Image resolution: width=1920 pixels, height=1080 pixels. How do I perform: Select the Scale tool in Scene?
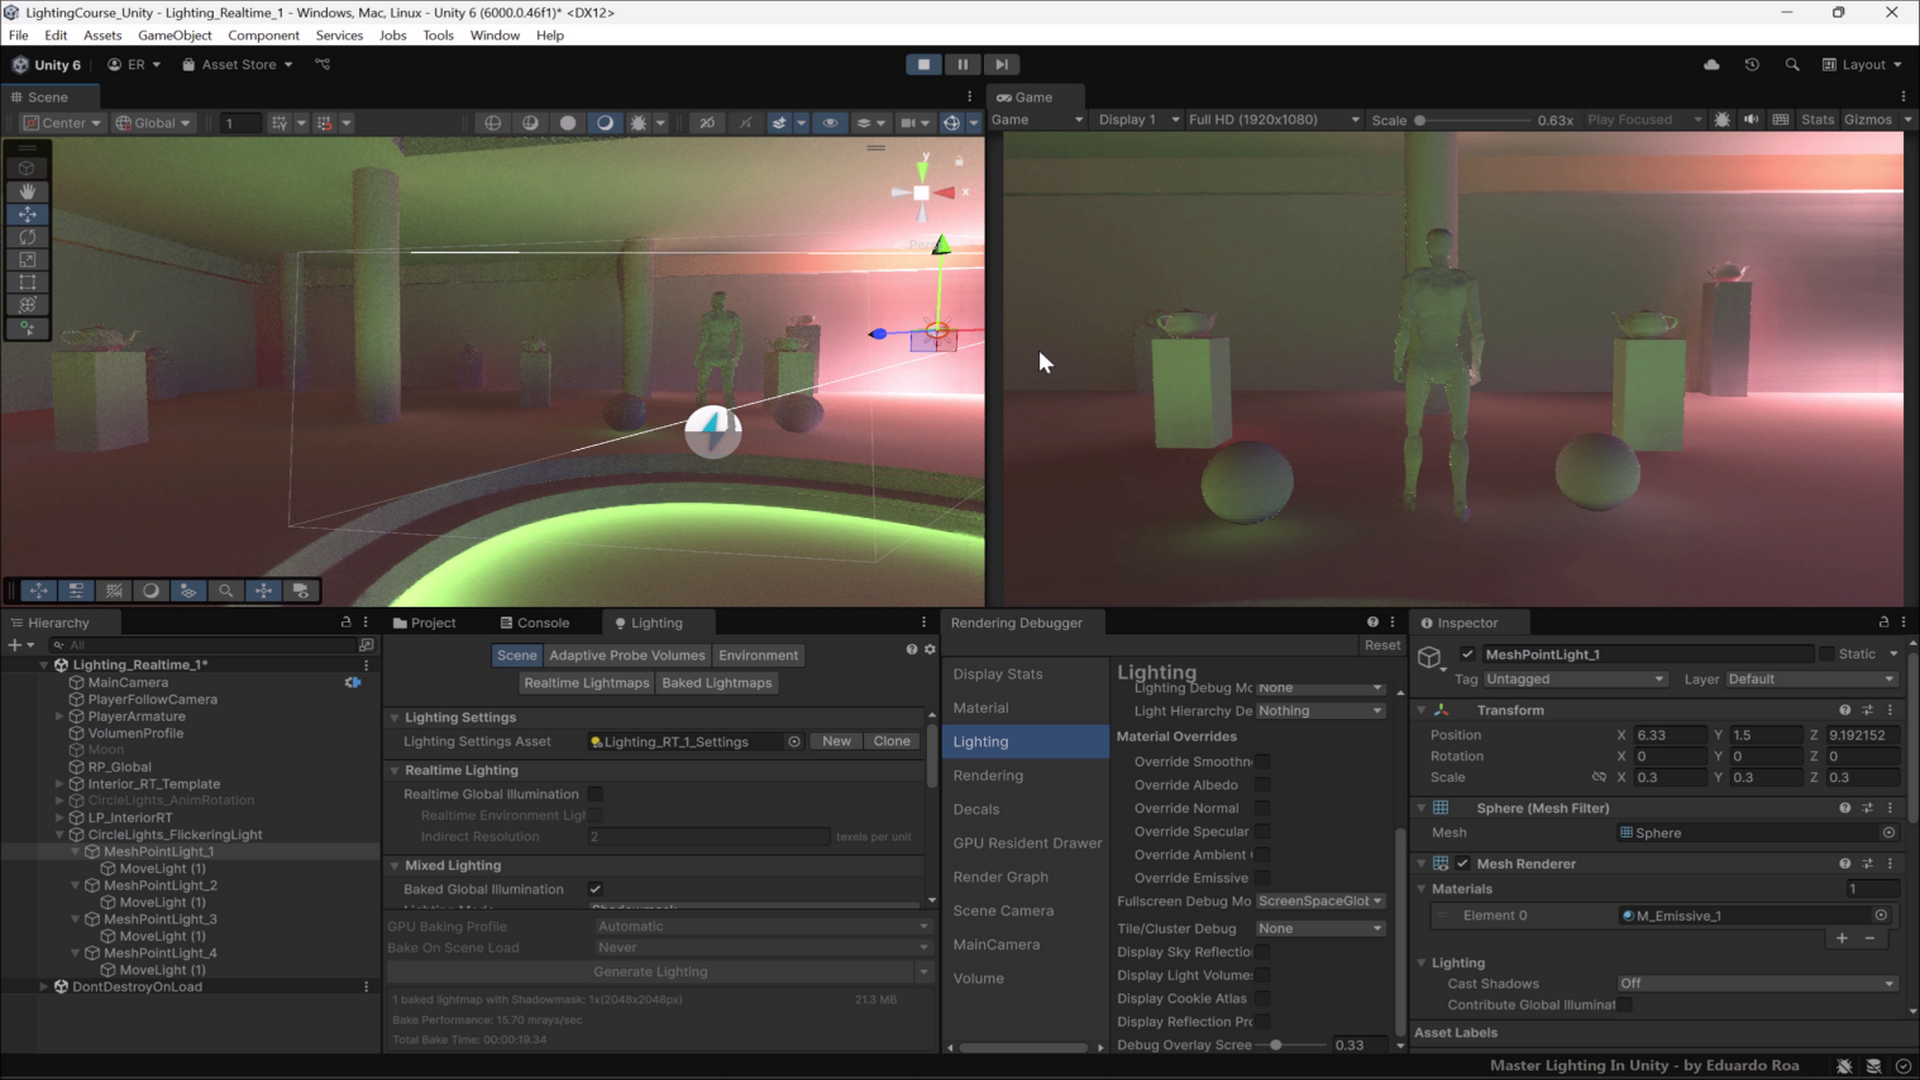coord(27,260)
